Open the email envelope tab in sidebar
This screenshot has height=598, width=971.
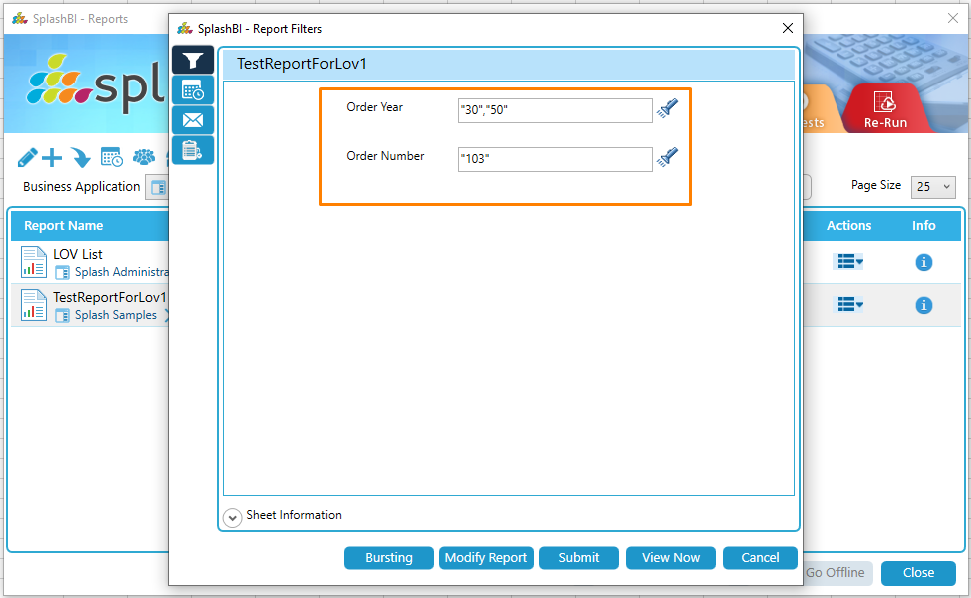[x=193, y=120]
